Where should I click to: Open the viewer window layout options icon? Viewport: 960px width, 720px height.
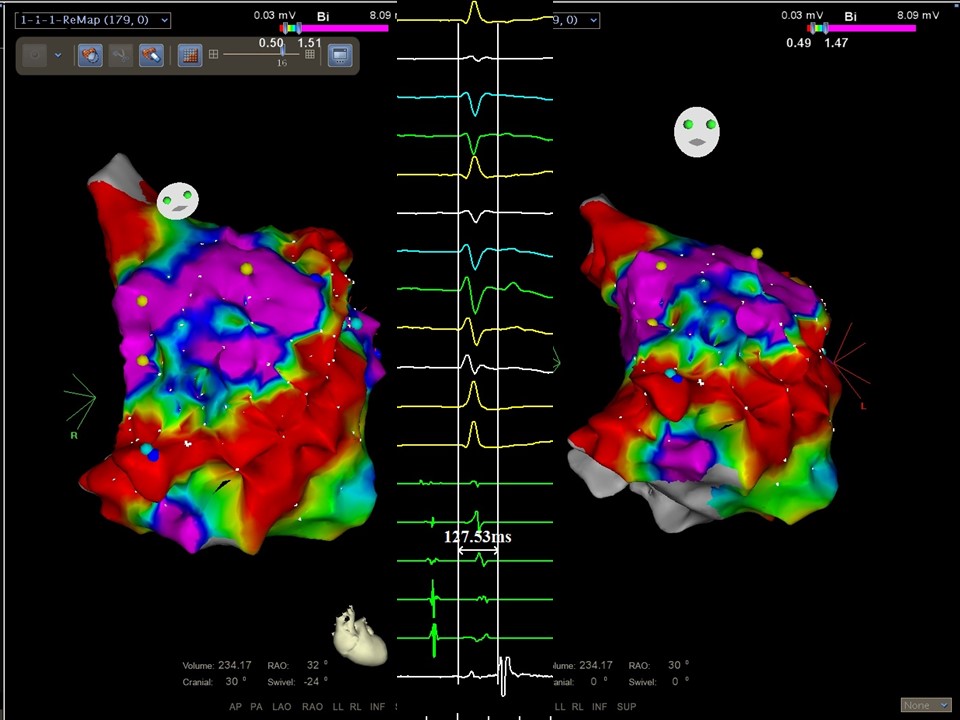(340, 55)
